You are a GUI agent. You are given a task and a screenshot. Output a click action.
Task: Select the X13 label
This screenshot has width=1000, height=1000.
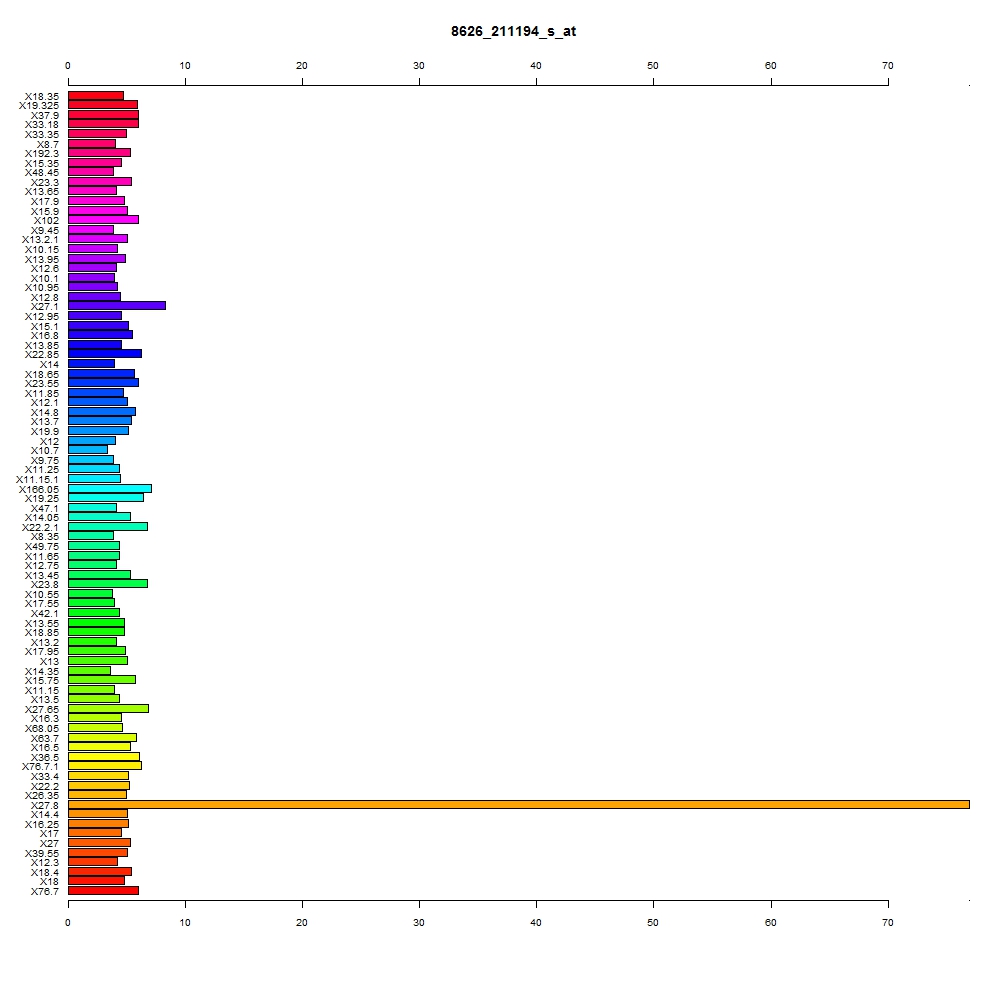pos(50,661)
